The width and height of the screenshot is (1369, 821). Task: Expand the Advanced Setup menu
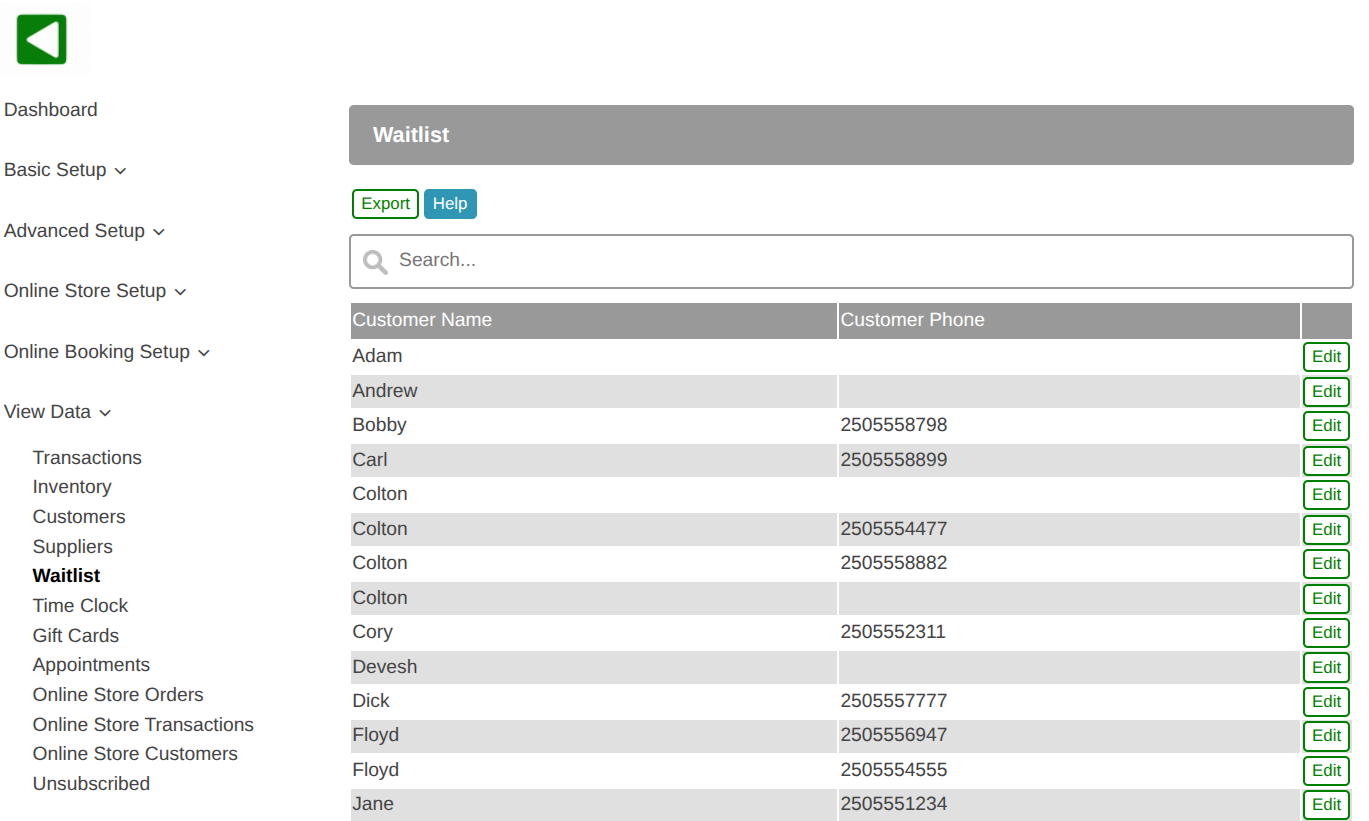coord(84,231)
